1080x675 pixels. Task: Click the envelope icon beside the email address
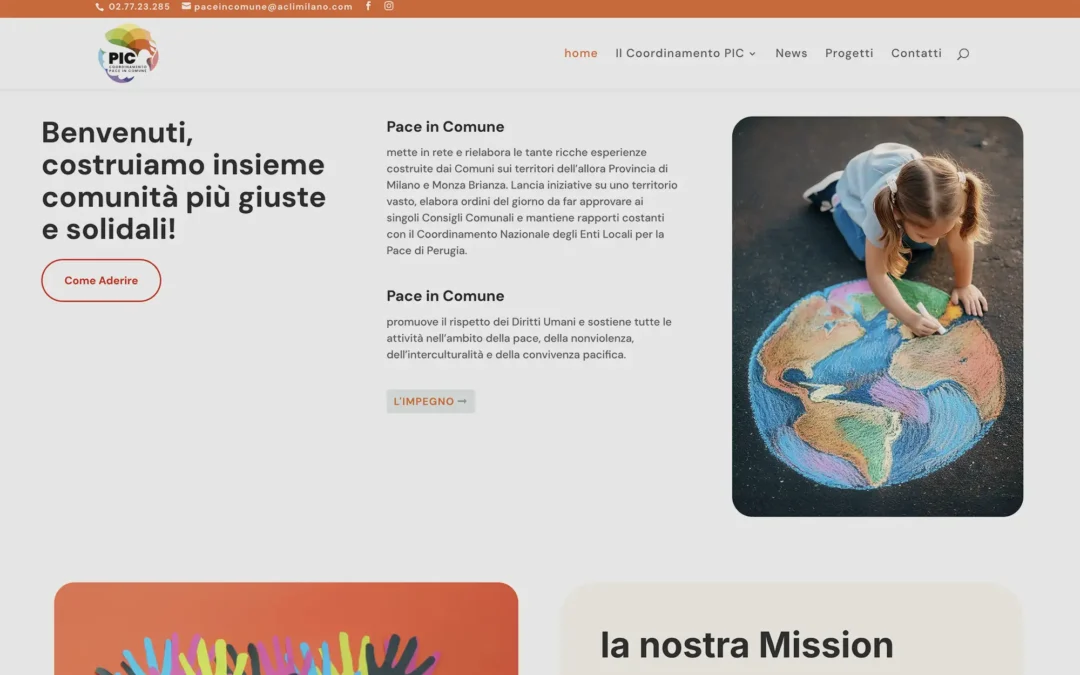186,6
